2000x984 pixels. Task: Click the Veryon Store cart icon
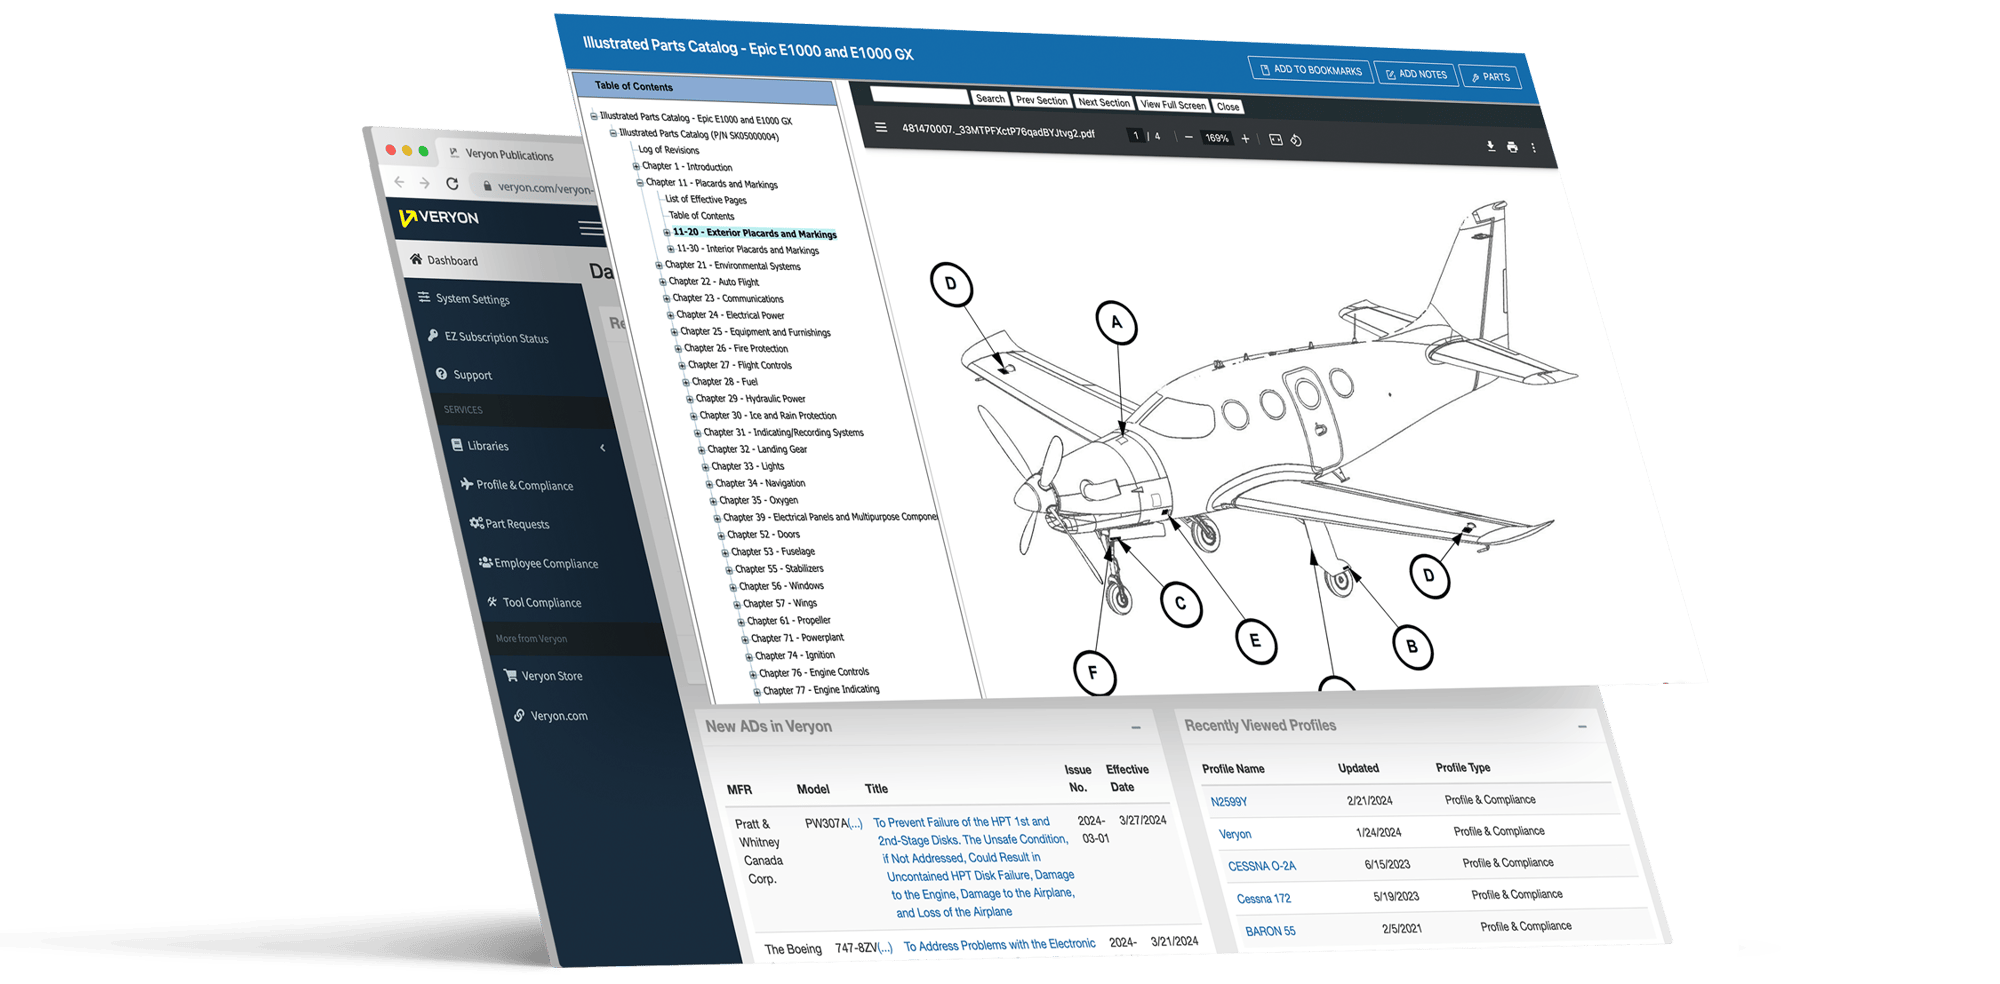point(510,675)
